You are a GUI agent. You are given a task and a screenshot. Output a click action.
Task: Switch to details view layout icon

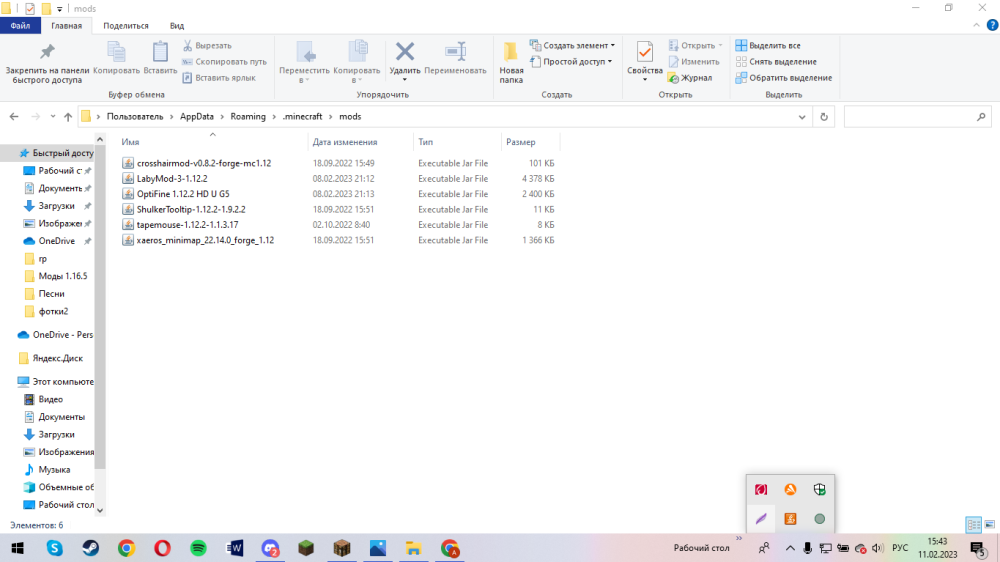[973, 524]
